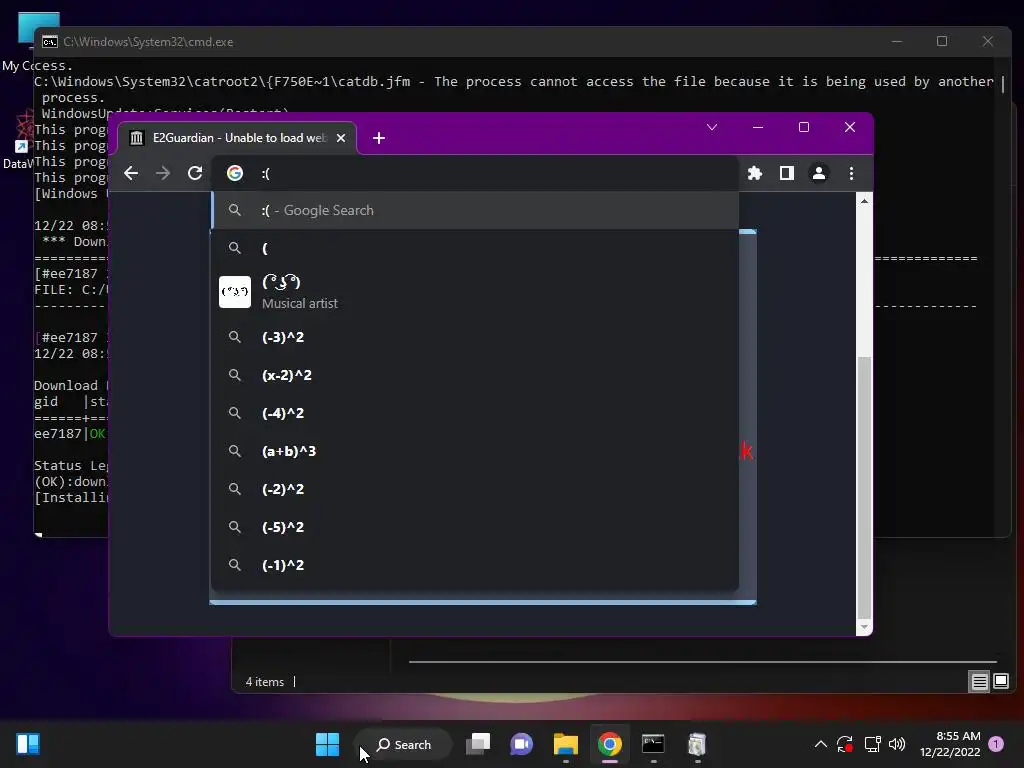Screen dimensions: 1024x768
Task: Select the '(' search suggestion
Action: click(x=475, y=248)
